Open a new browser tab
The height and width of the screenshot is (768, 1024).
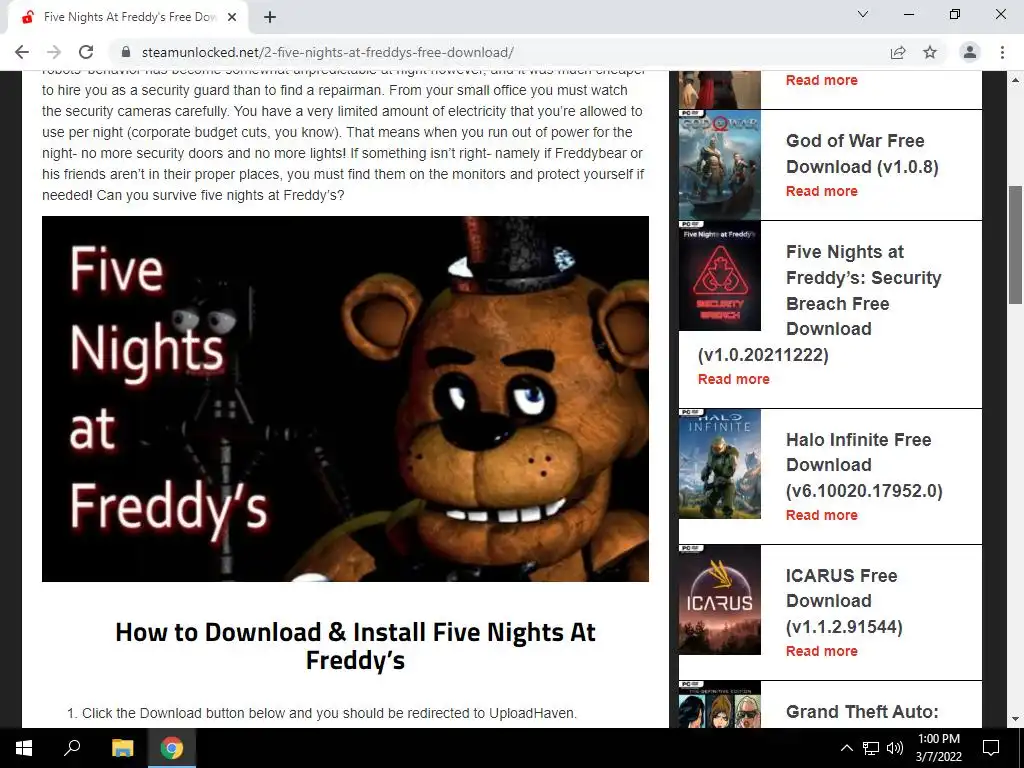click(270, 17)
